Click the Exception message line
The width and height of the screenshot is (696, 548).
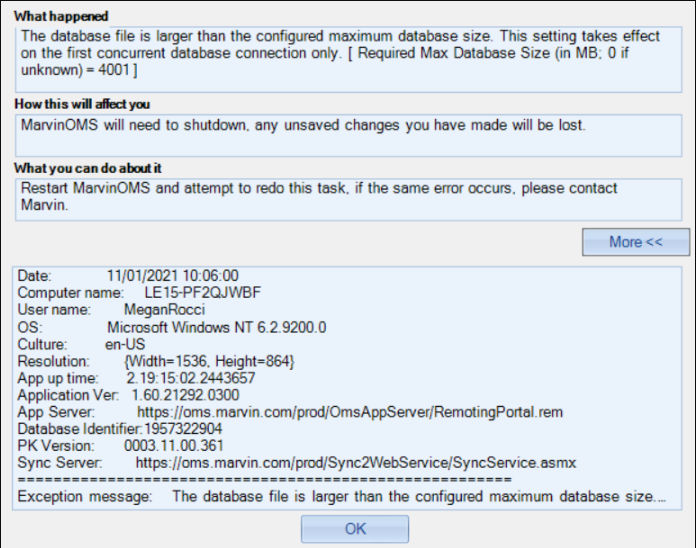point(342,496)
